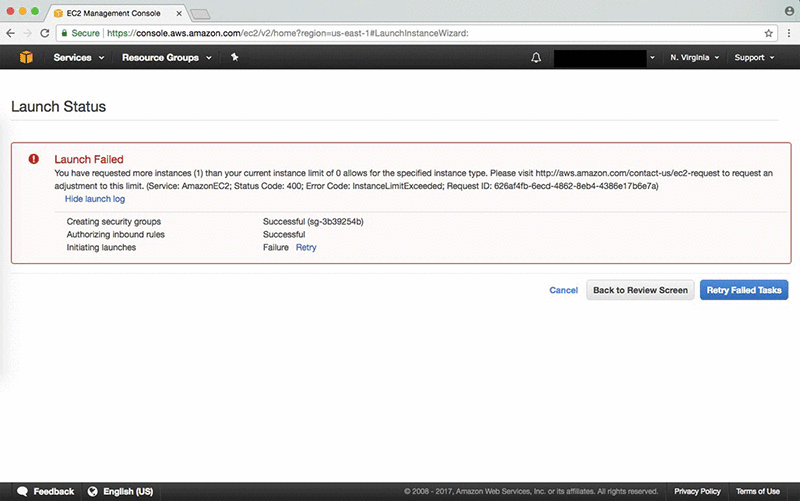Click the red Launch Failed error icon
Viewport: 800px width, 501px height.
[x=34, y=159]
